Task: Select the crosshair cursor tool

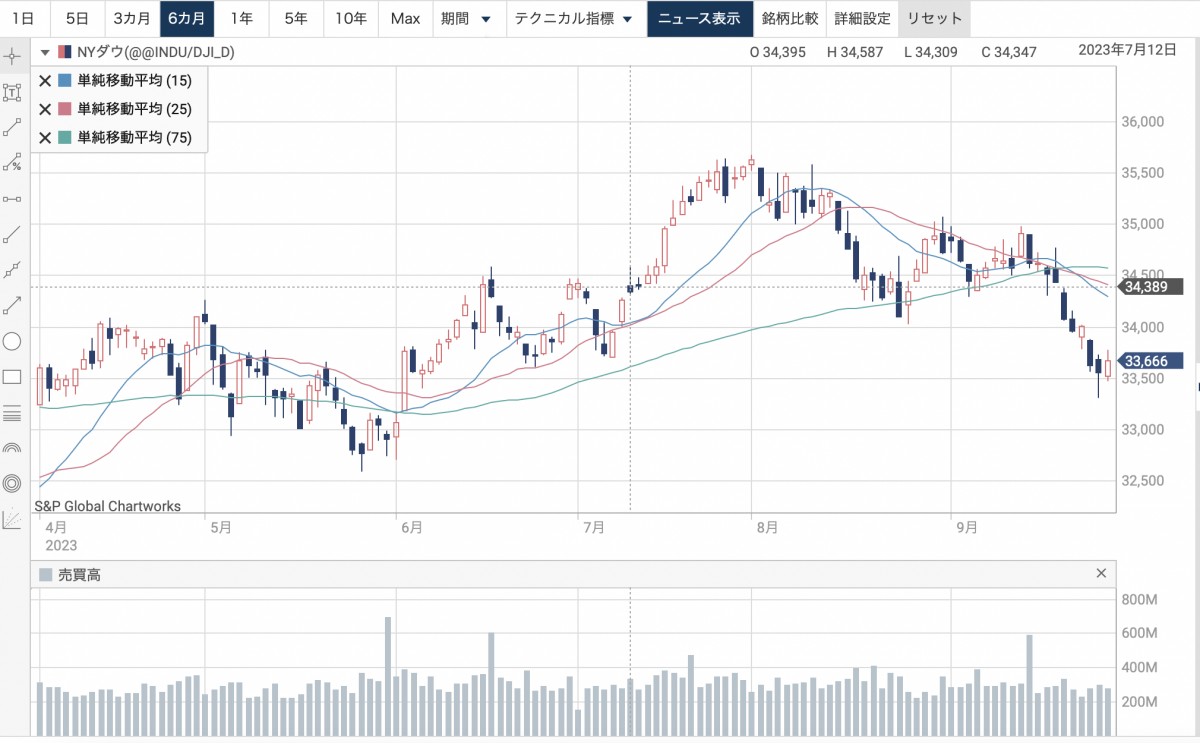Action: (x=13, y=54)
